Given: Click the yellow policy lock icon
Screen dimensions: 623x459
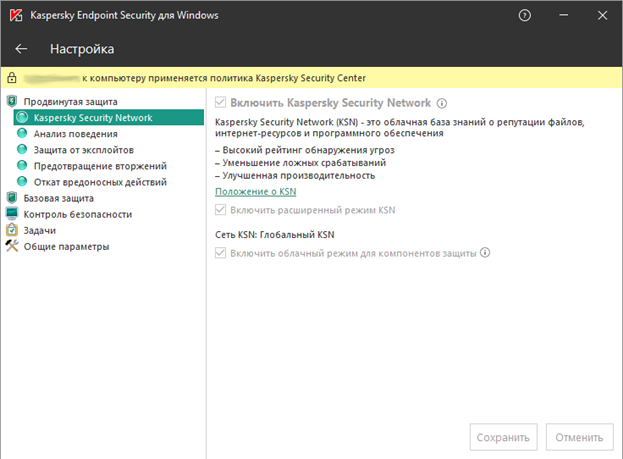Looking at the screenshot, I should [13, 77].
